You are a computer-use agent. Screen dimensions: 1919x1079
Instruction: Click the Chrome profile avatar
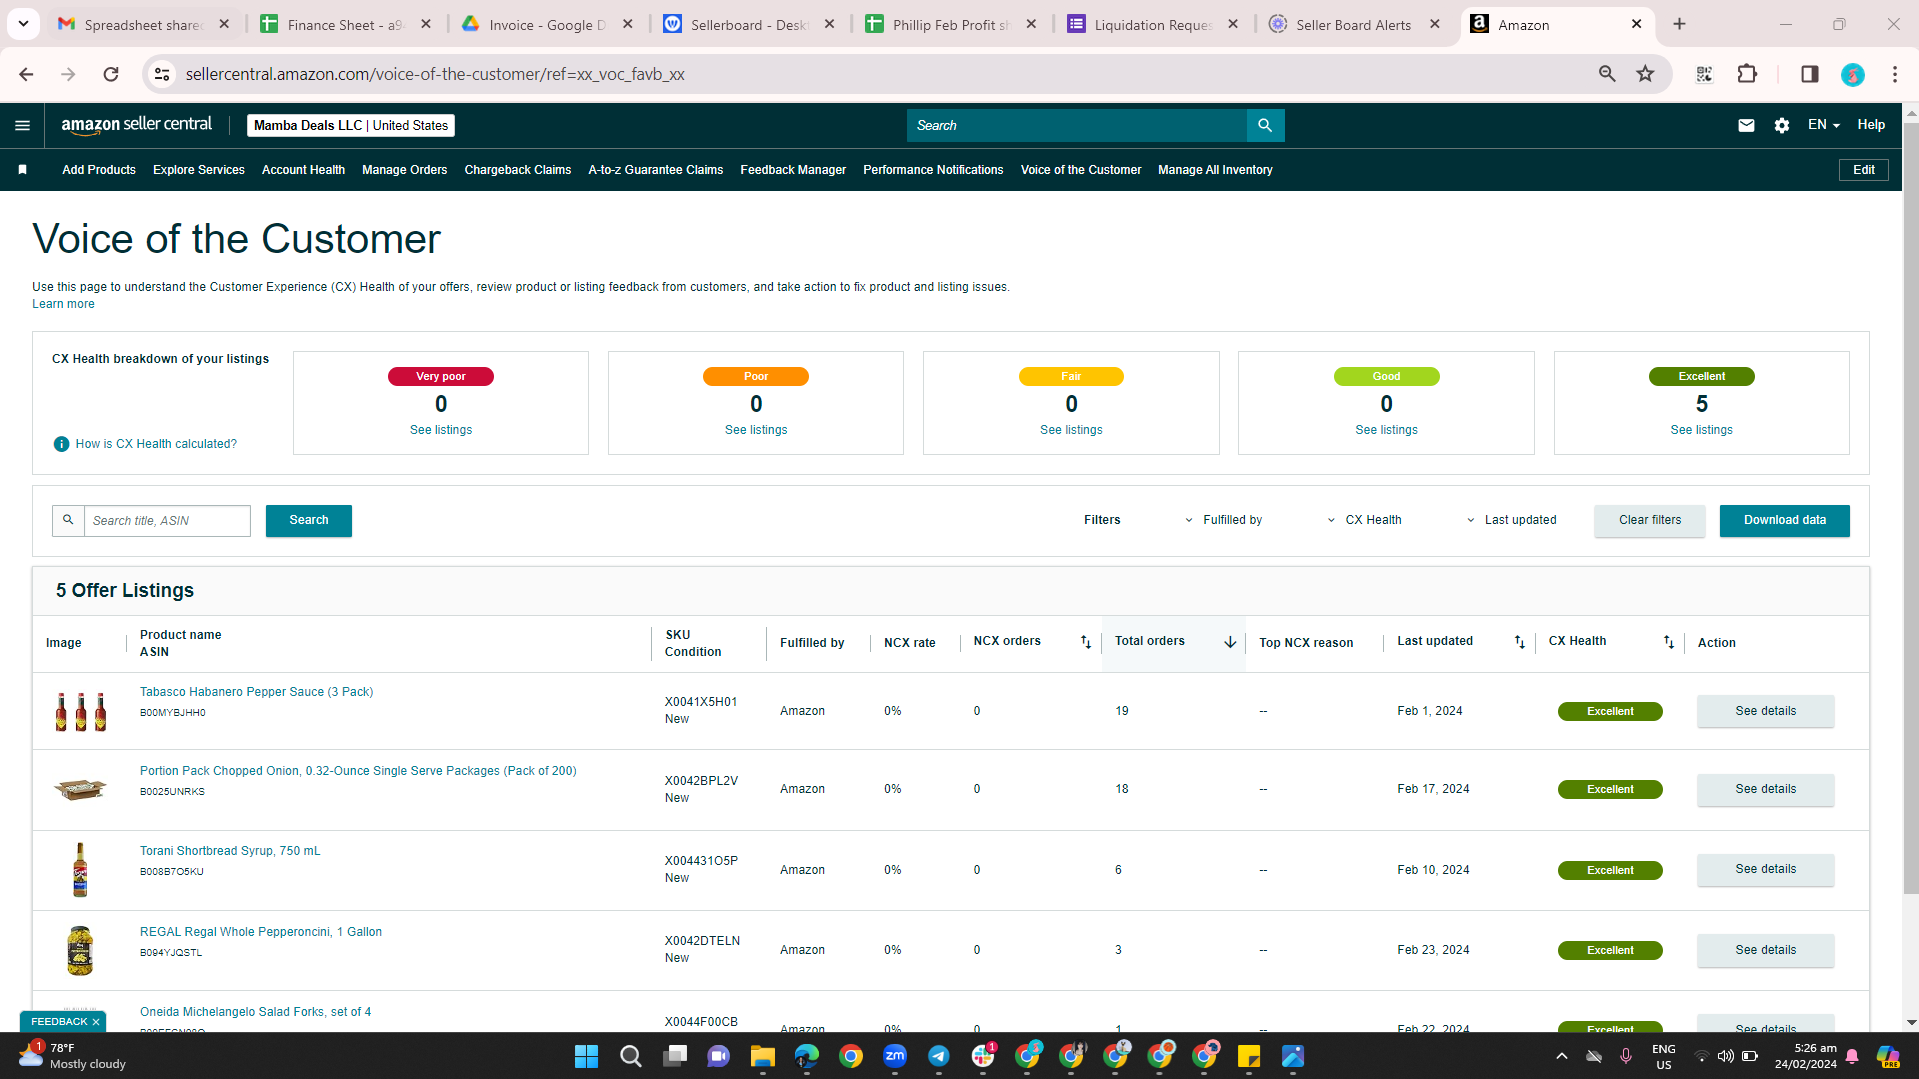1853,74
